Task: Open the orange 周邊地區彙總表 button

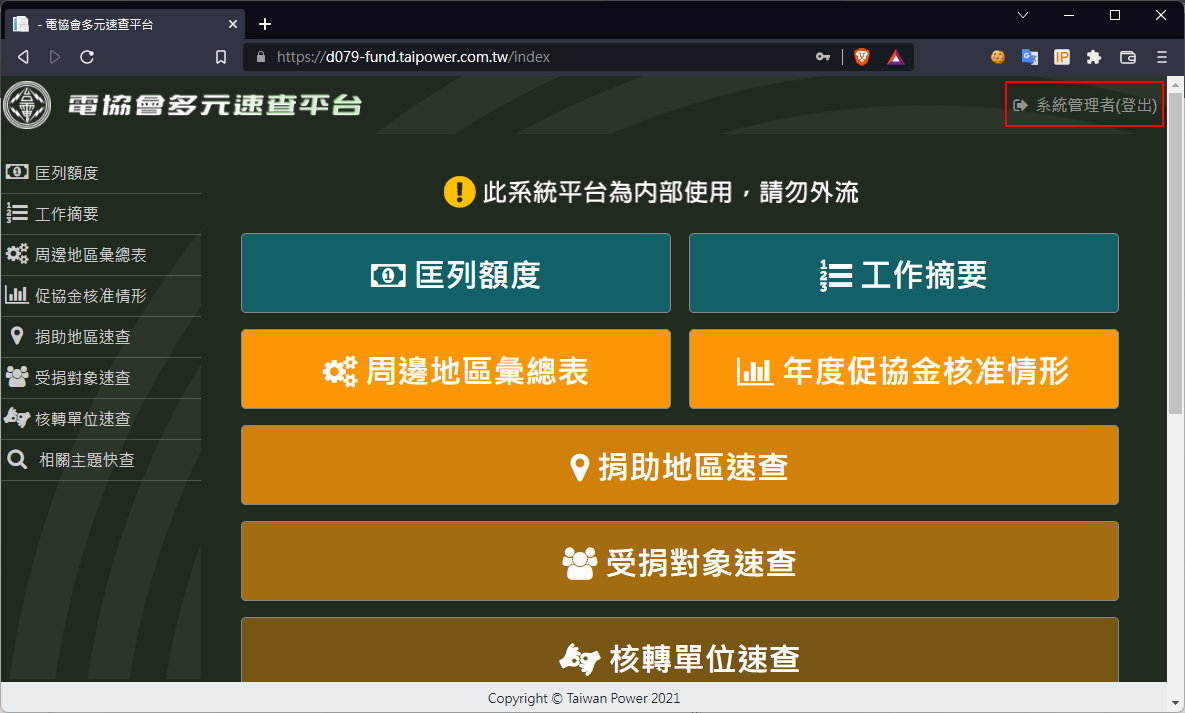Action: [x=456, y=369]
